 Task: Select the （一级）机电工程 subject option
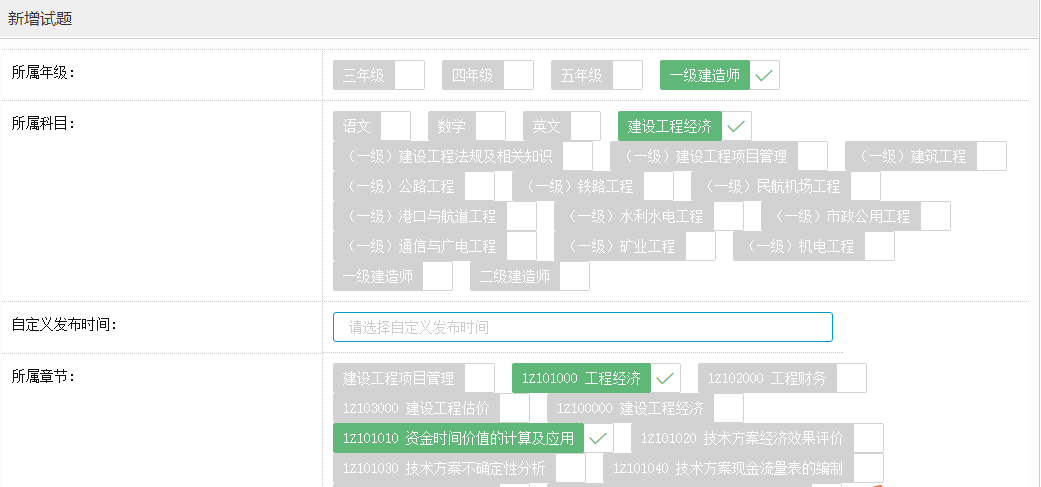tap(799, 246)
